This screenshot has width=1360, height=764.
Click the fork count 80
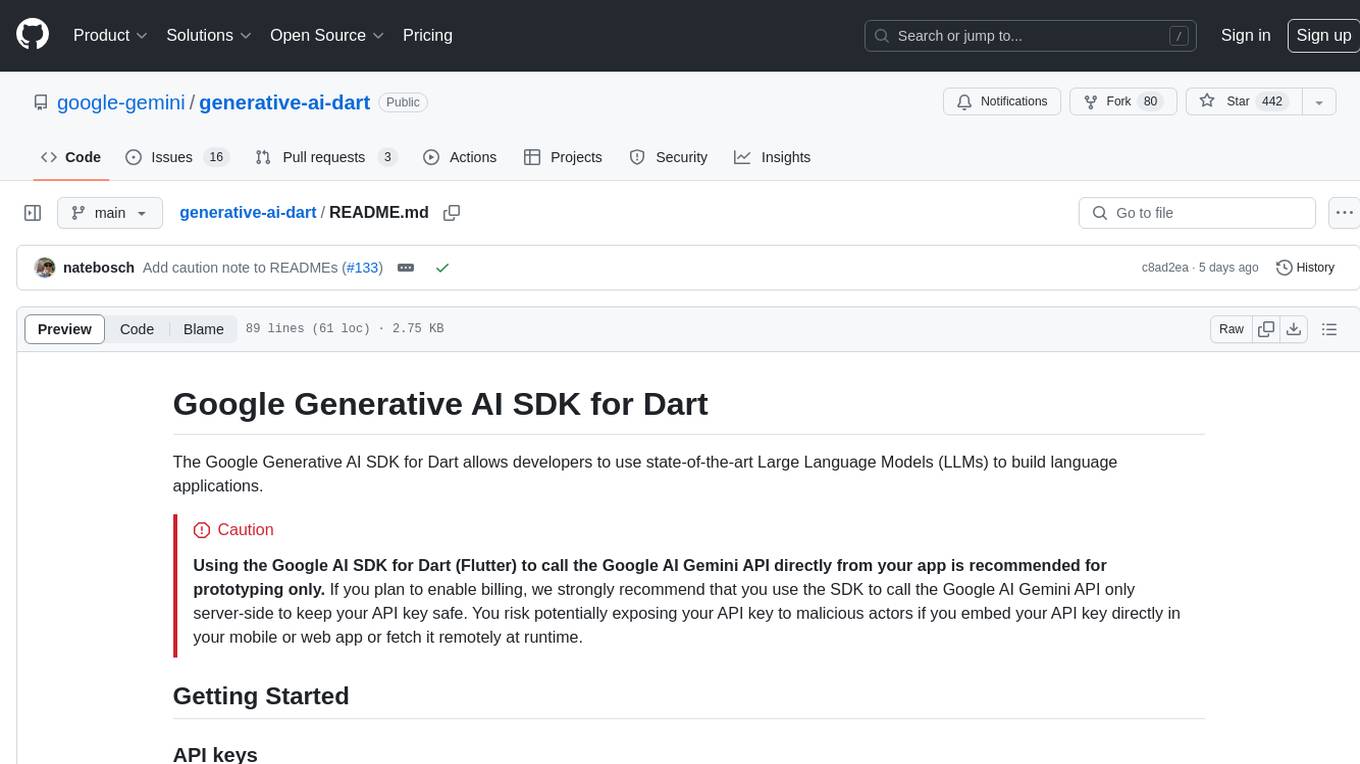point(1150,102)
